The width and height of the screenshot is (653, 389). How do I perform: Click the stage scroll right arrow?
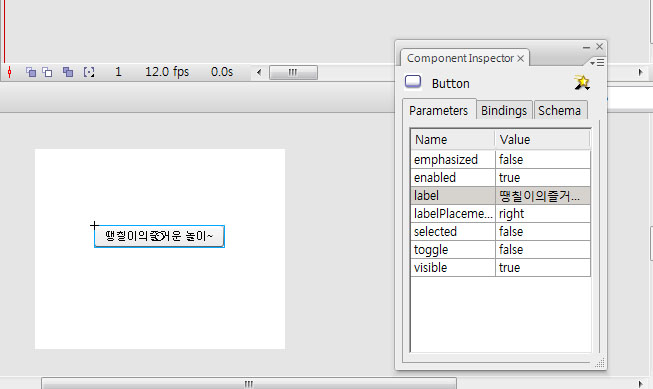pos(641,384)
